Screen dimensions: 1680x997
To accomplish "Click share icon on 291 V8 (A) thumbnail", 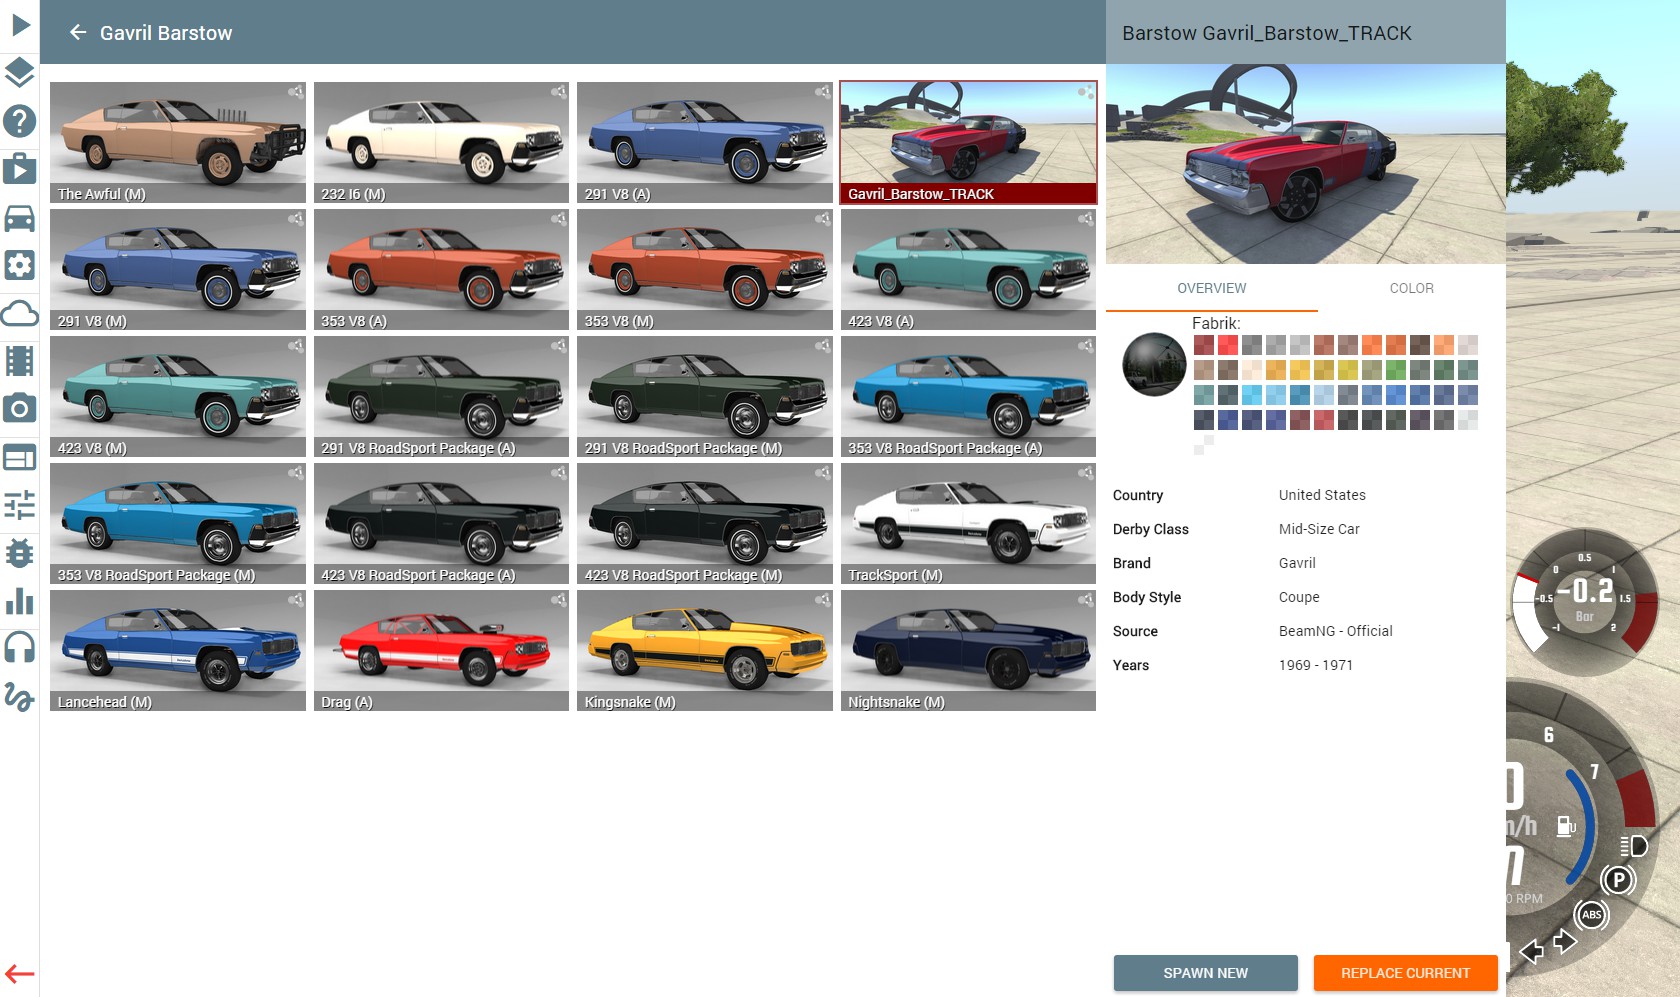I will coord(822,92).
